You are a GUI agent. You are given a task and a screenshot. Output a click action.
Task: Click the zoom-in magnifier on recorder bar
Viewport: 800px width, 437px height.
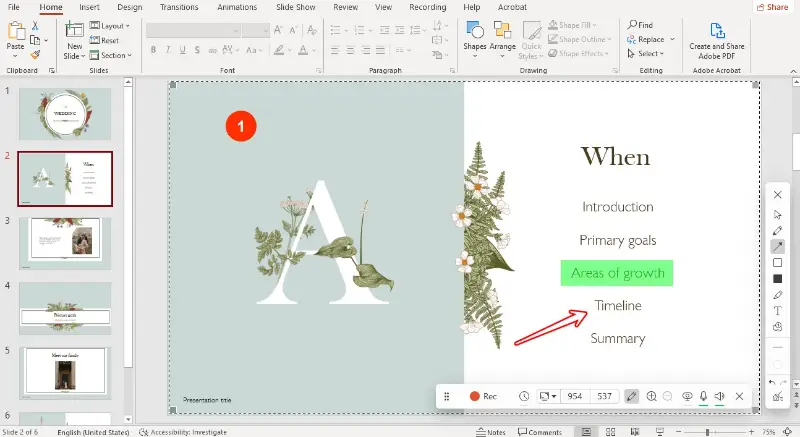pos(652,396)
